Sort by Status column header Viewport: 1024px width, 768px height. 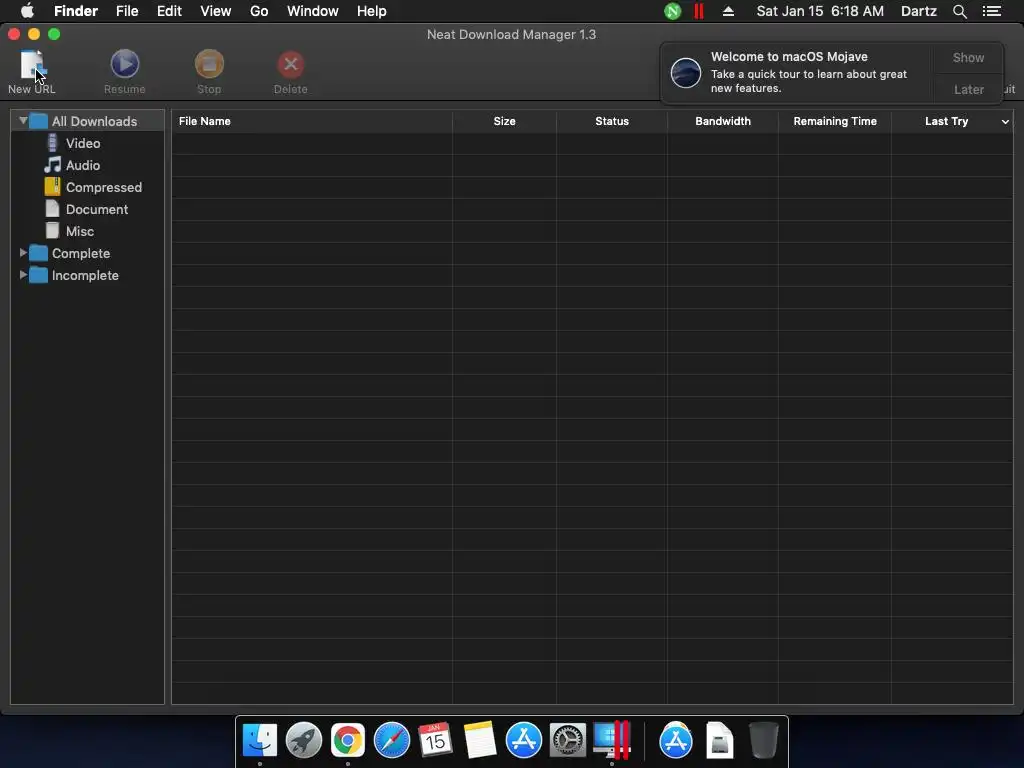pyautogui.click(x=612, y=121)
